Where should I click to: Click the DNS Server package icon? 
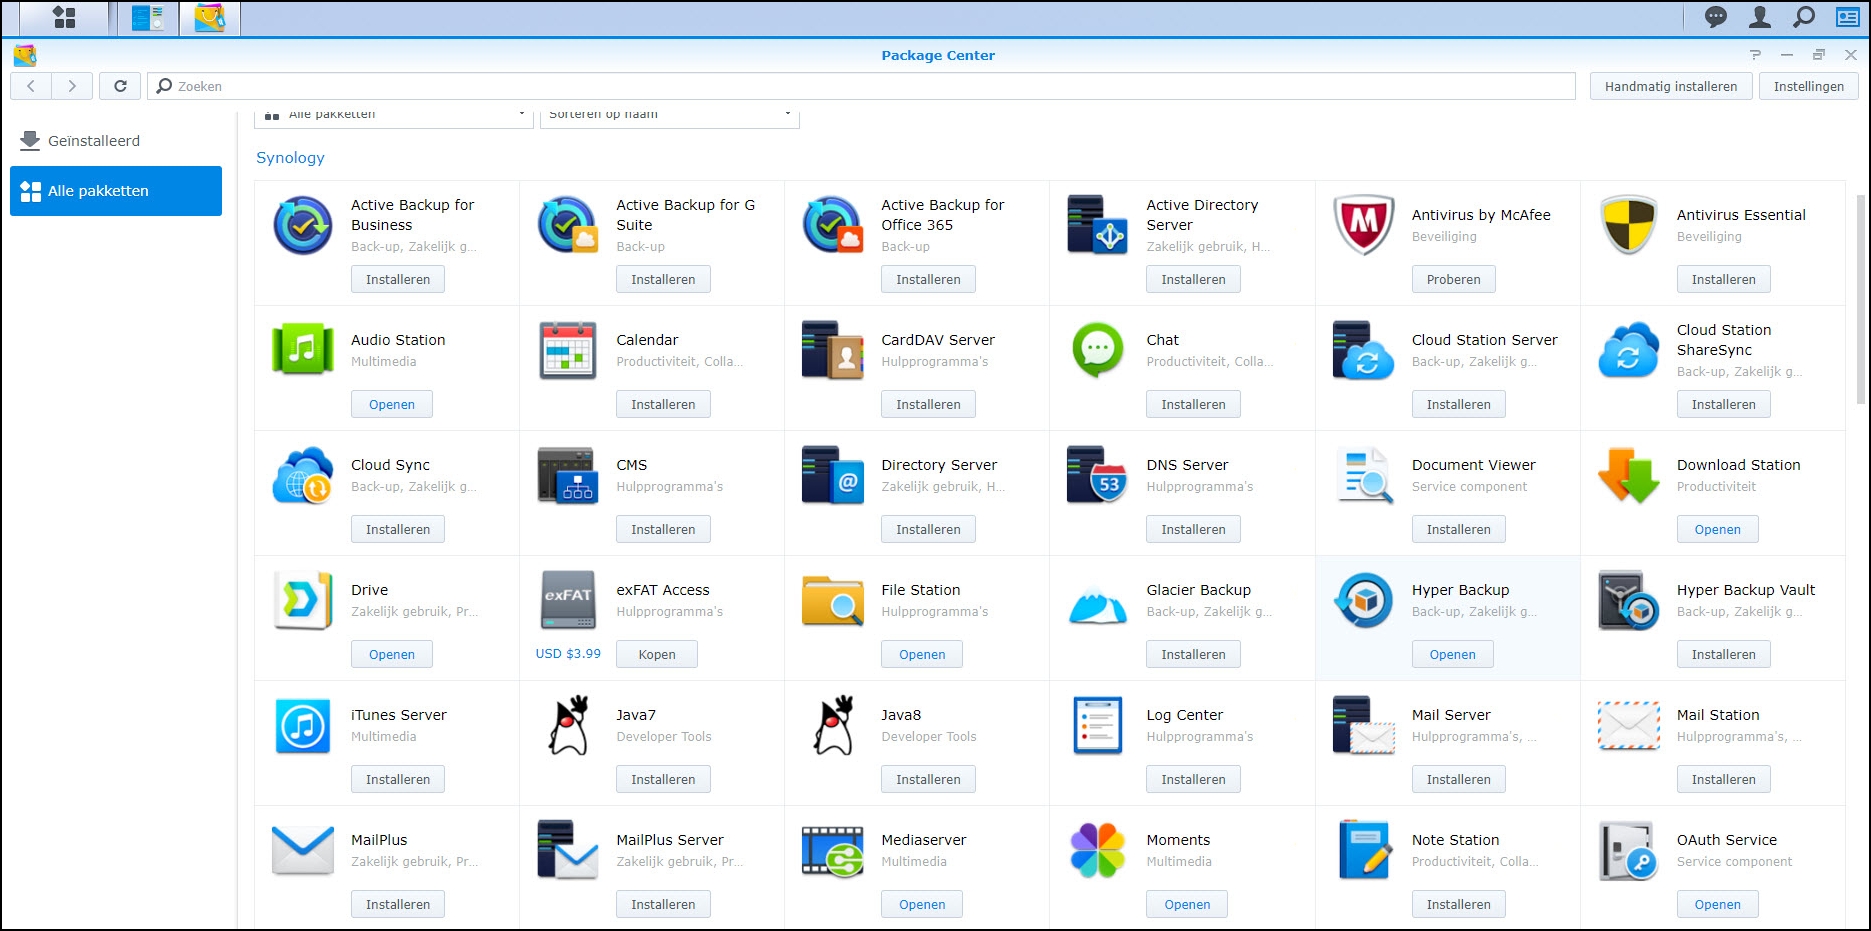pyautogui.click(x=1098, y=475)
